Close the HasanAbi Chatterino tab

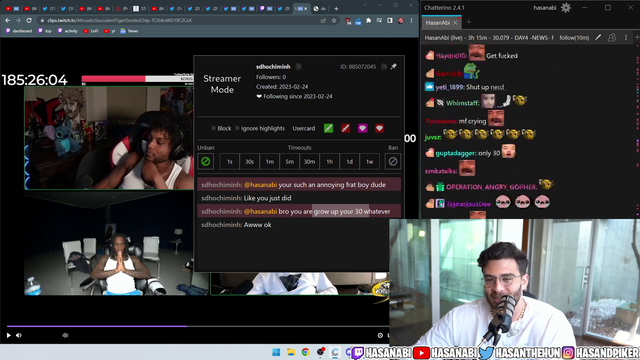(456, 23)
